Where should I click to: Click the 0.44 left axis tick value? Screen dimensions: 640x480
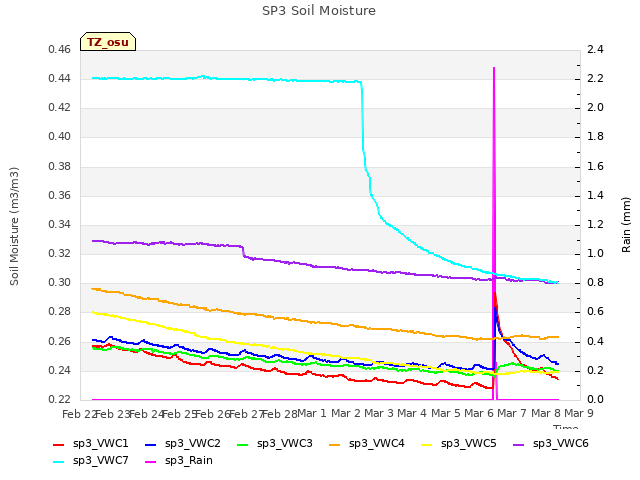60,78
